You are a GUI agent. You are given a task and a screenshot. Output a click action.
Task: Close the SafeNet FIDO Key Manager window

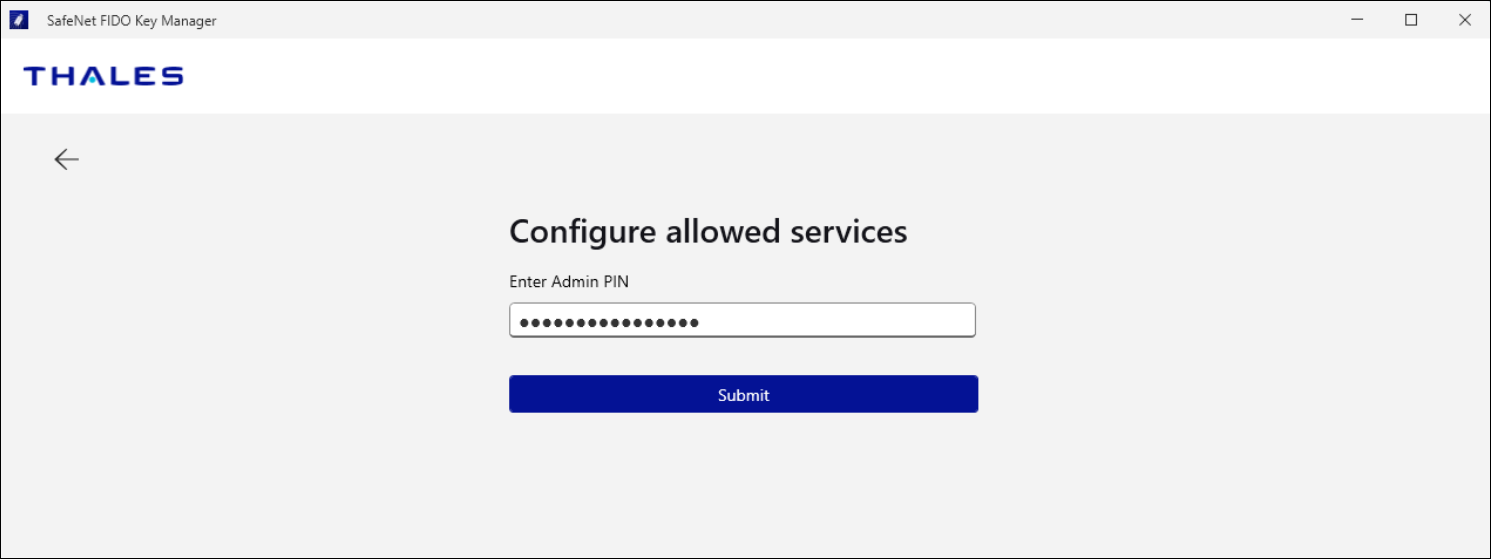[x=1464, y=20]
